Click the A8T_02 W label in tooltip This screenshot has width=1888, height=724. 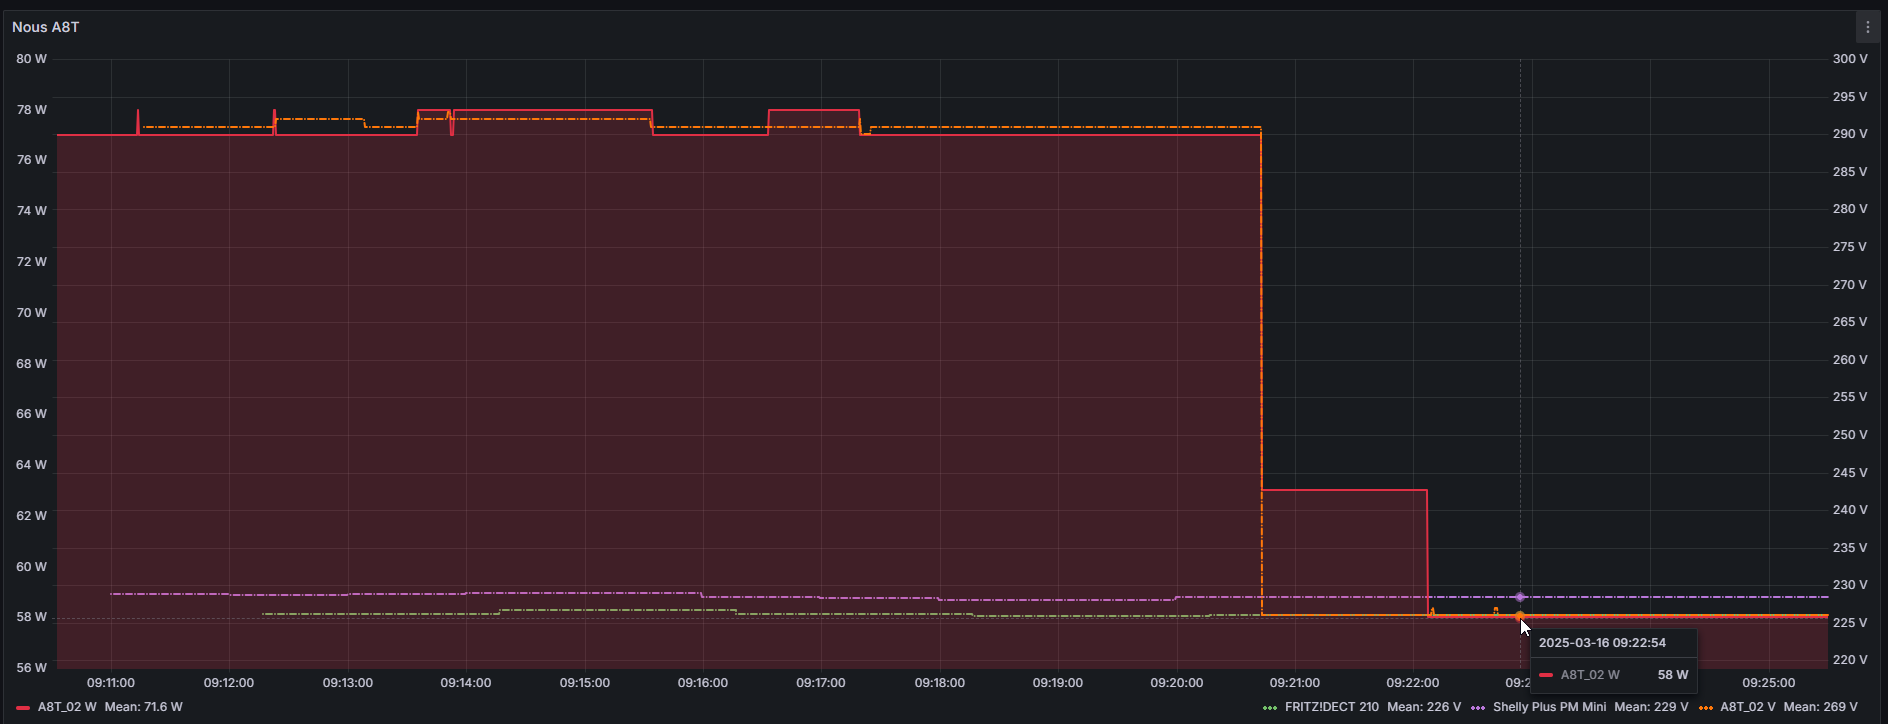[1590, 675]
